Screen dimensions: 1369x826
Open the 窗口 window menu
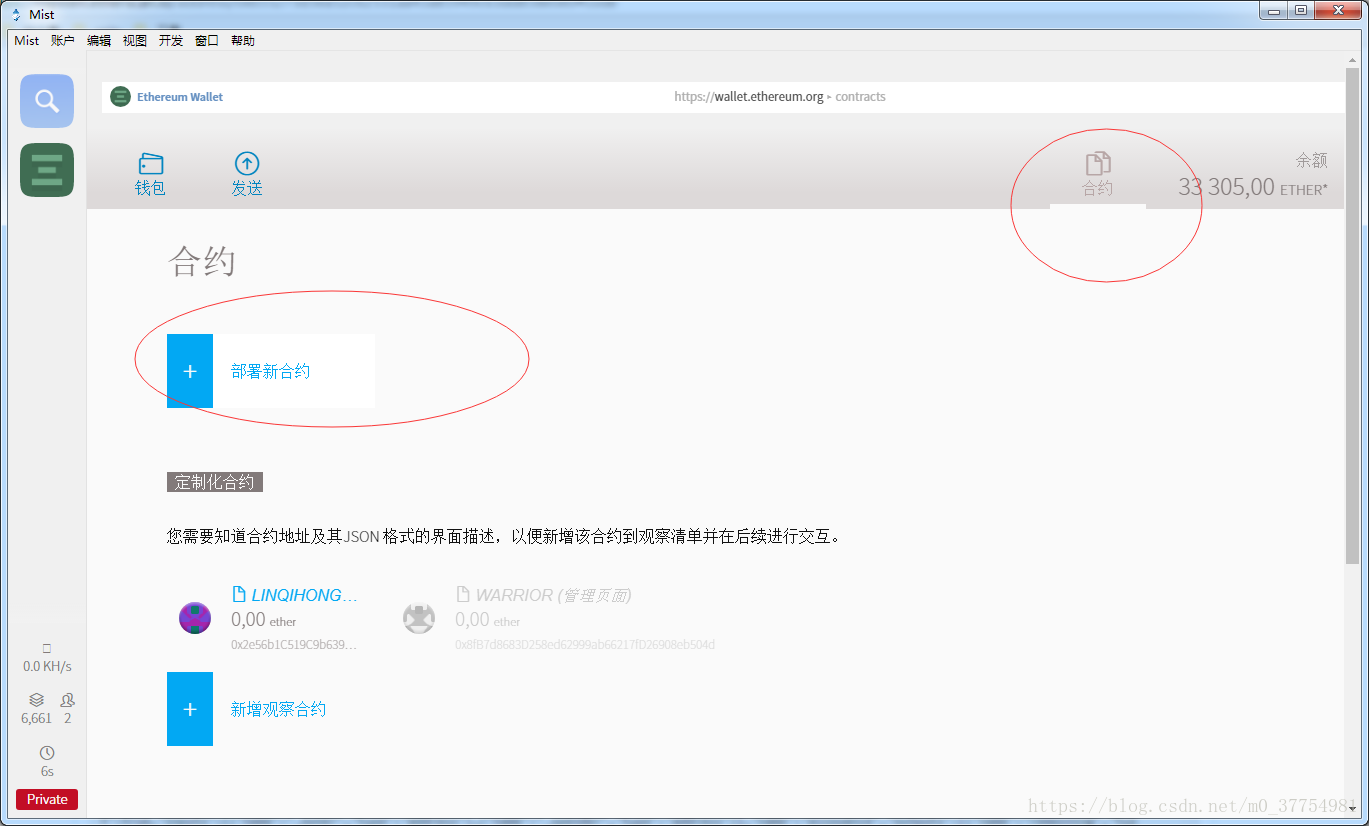point(207,41)
